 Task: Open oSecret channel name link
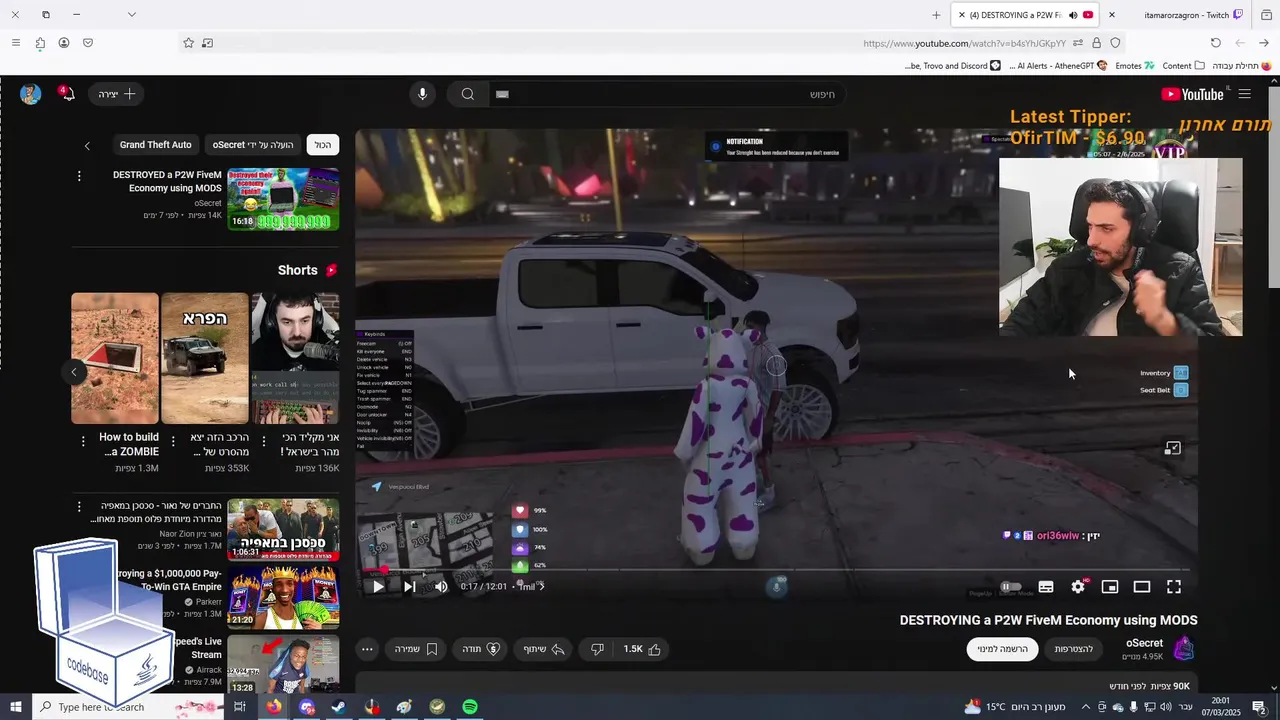pos(1144,643)
